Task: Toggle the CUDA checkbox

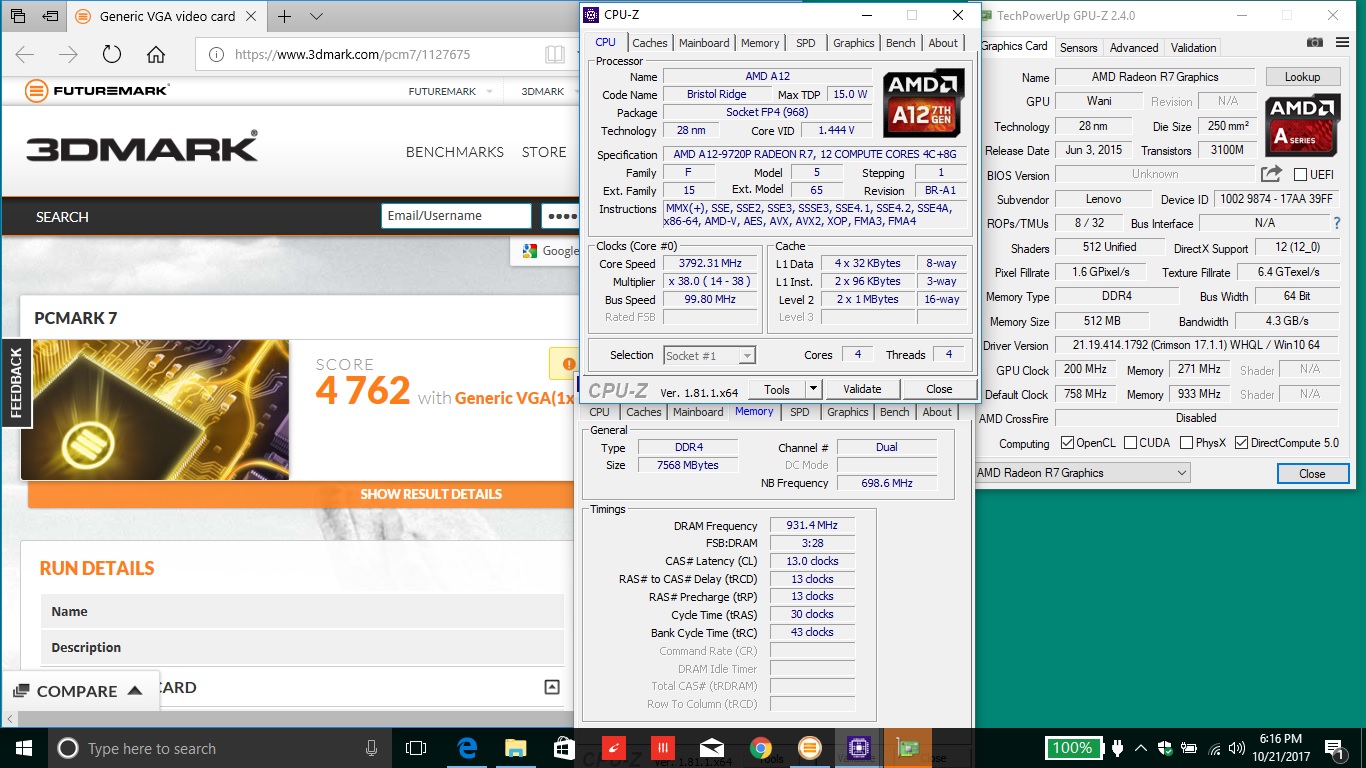Action: click(1130, 442)
